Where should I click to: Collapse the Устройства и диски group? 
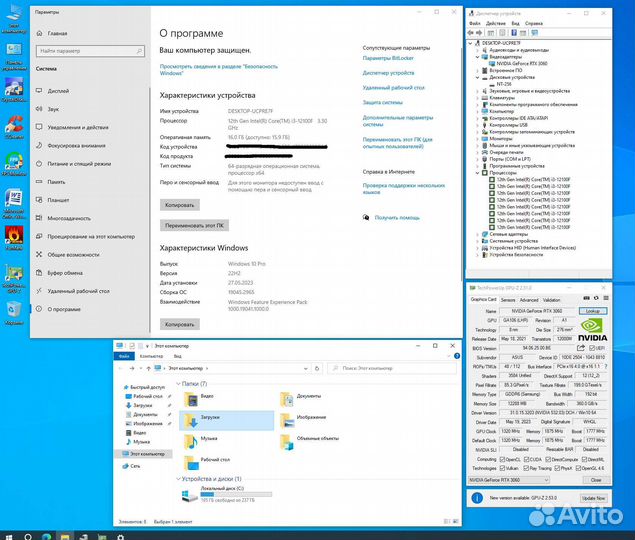click(x=178, y=478)
